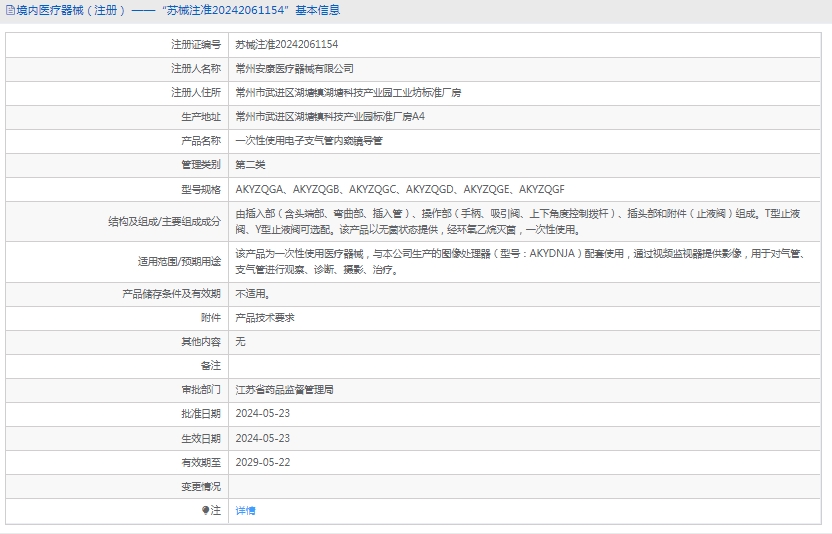Click the document icon beside the page title

(x=10, y=11)
